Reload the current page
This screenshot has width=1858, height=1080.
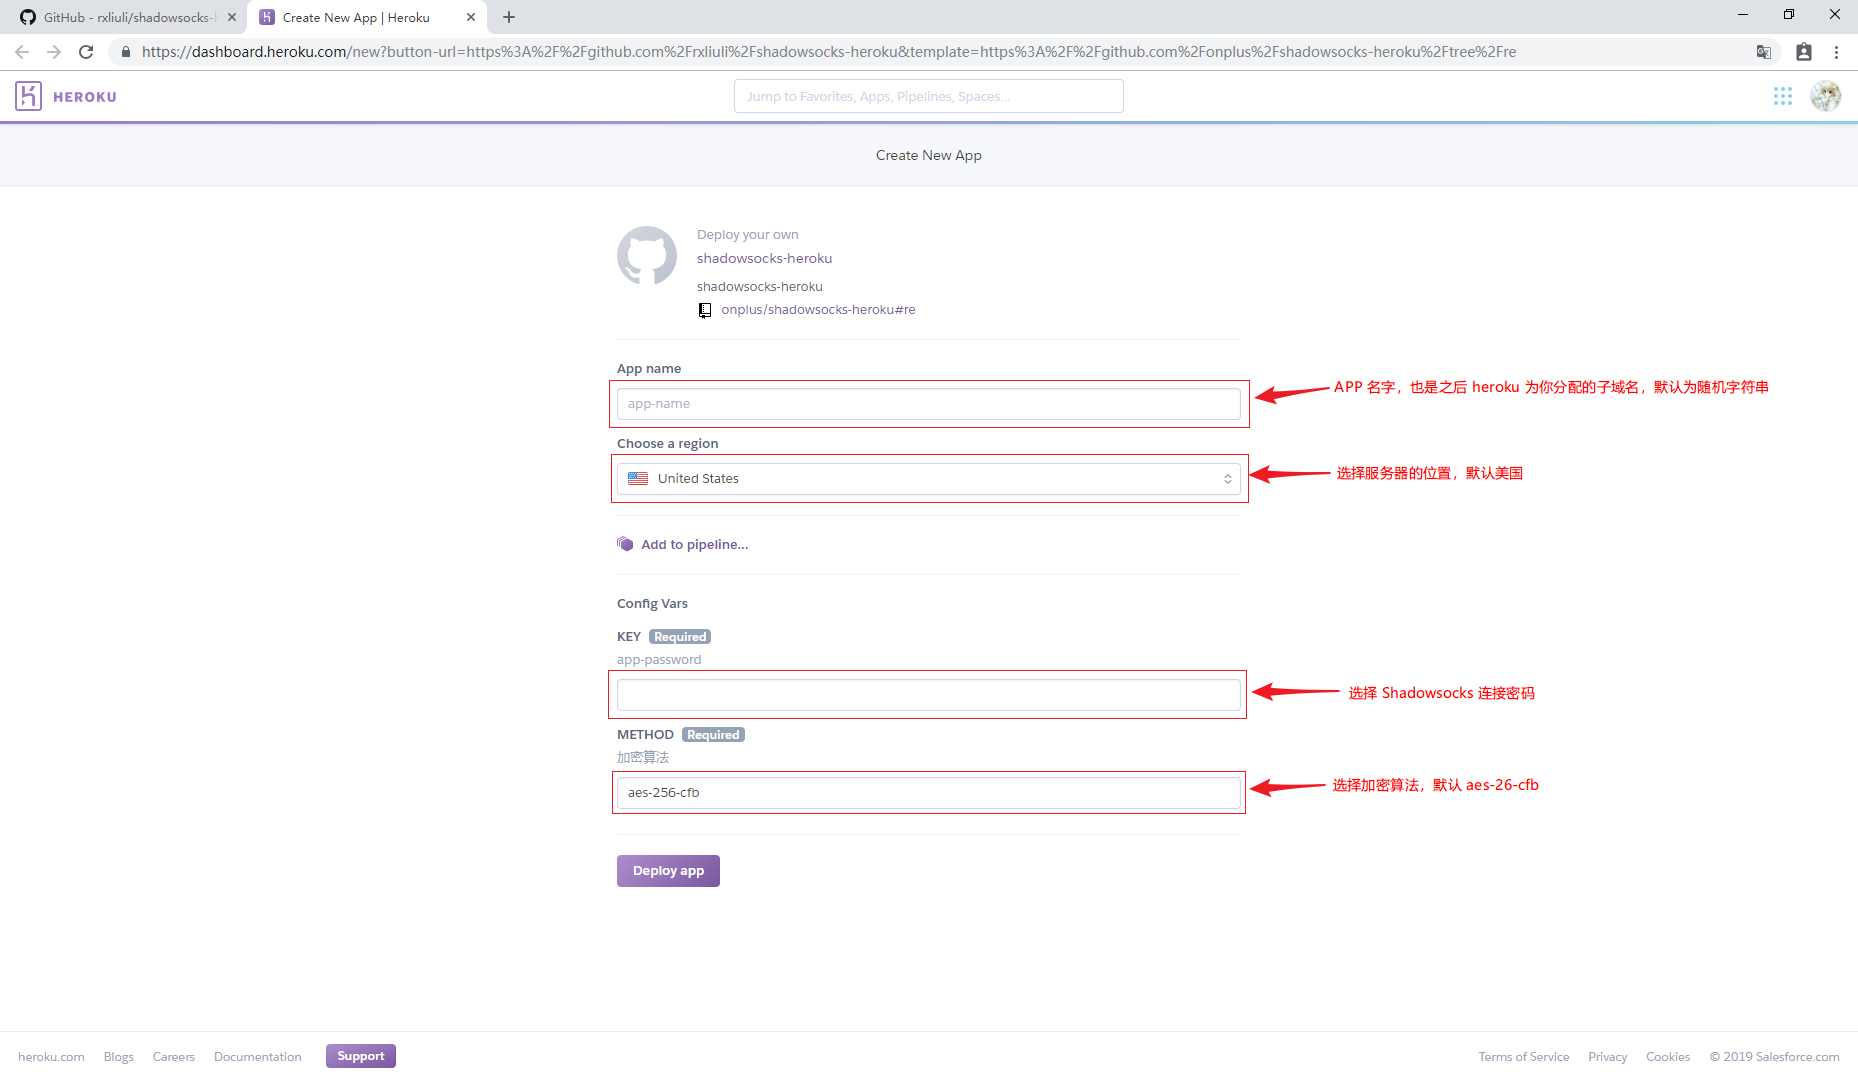pos(86,52)
